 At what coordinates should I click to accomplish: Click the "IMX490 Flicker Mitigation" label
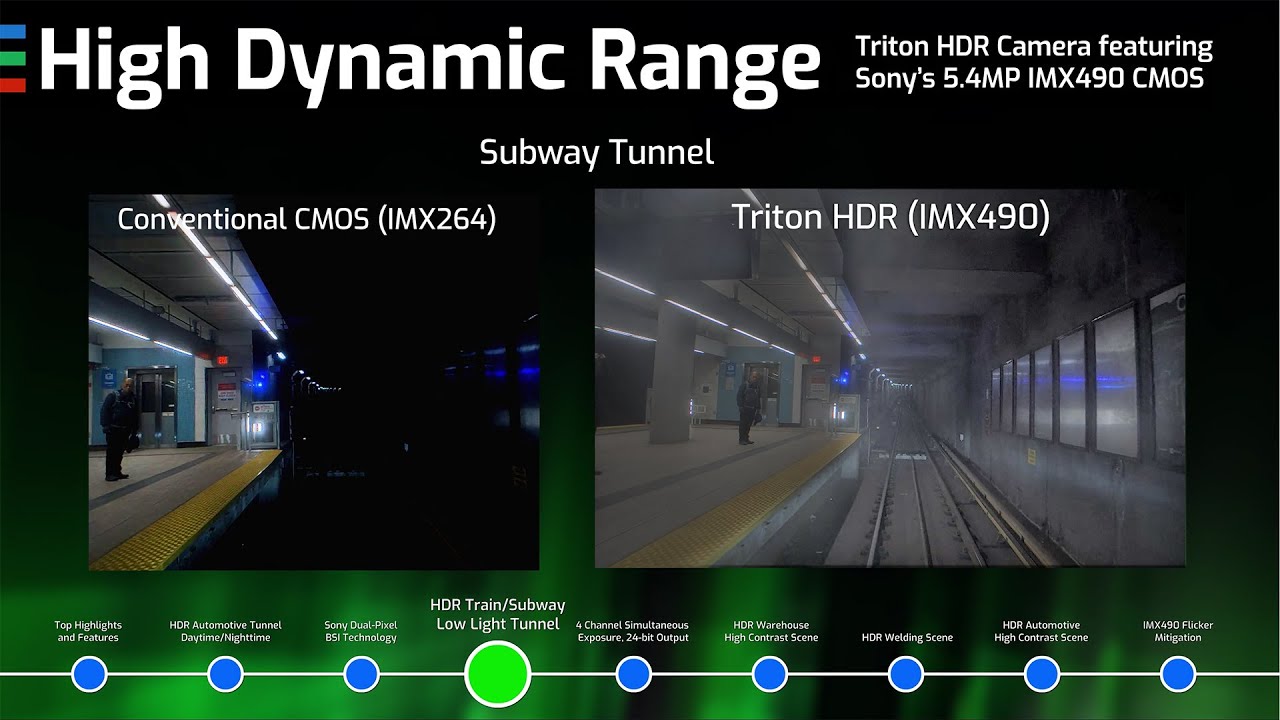coord(1178,631)
